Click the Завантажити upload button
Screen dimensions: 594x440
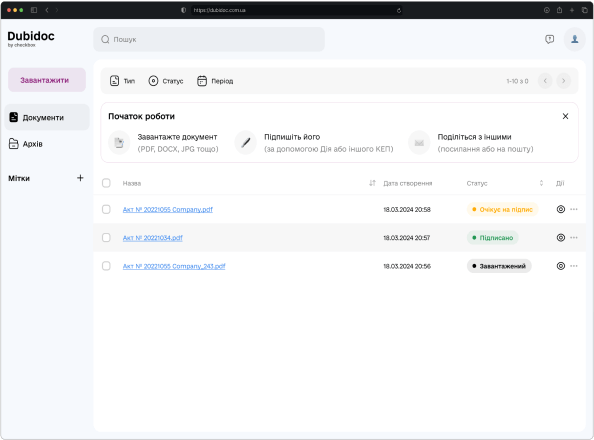[x=47, y=80]
